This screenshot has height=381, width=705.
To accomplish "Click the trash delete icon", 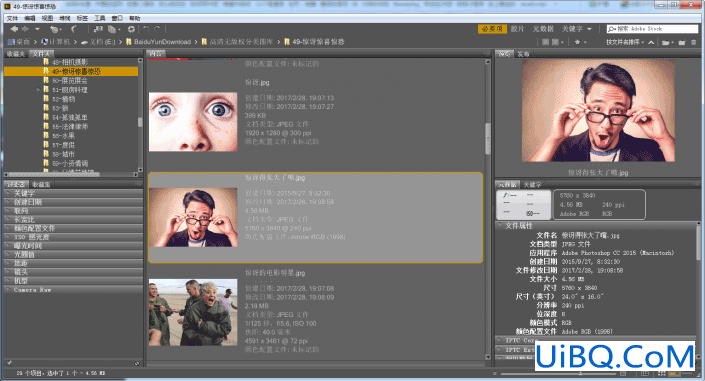I will 693,42.
